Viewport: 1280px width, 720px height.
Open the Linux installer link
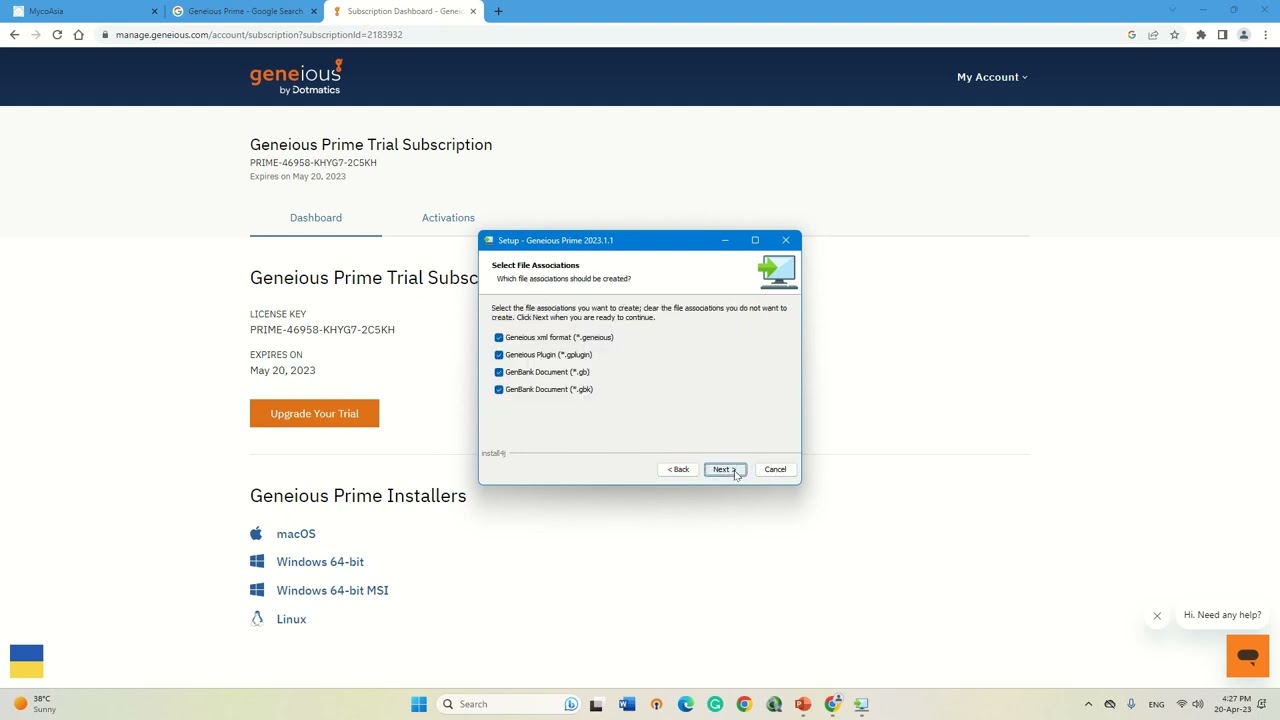291,619
